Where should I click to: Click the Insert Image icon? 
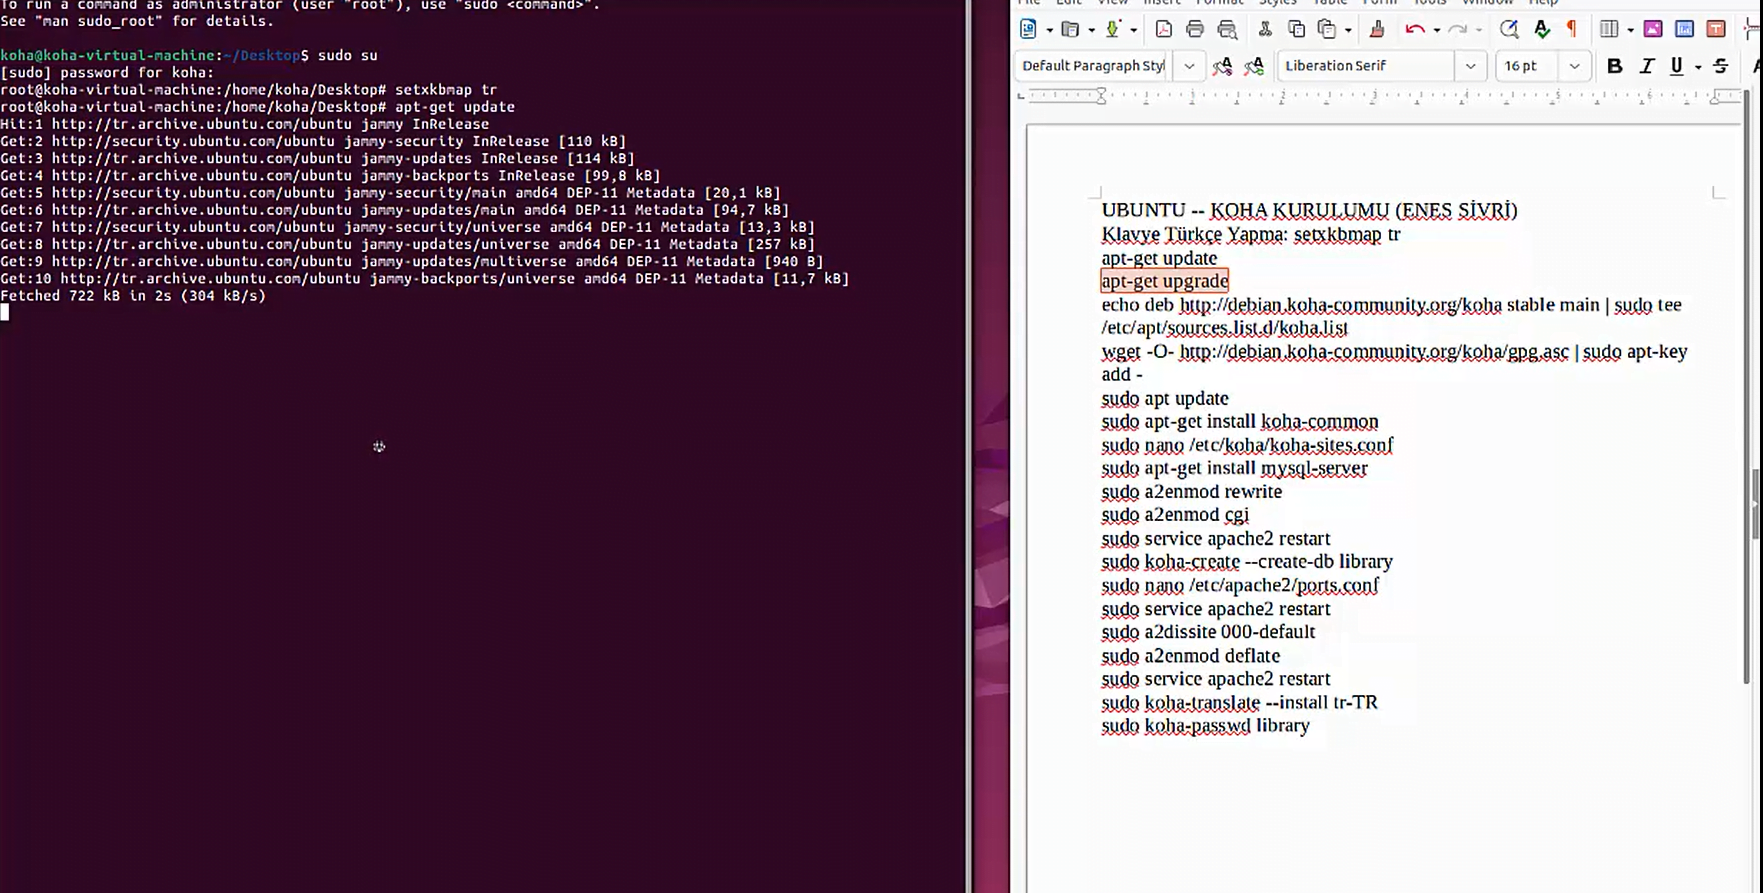1653,30
